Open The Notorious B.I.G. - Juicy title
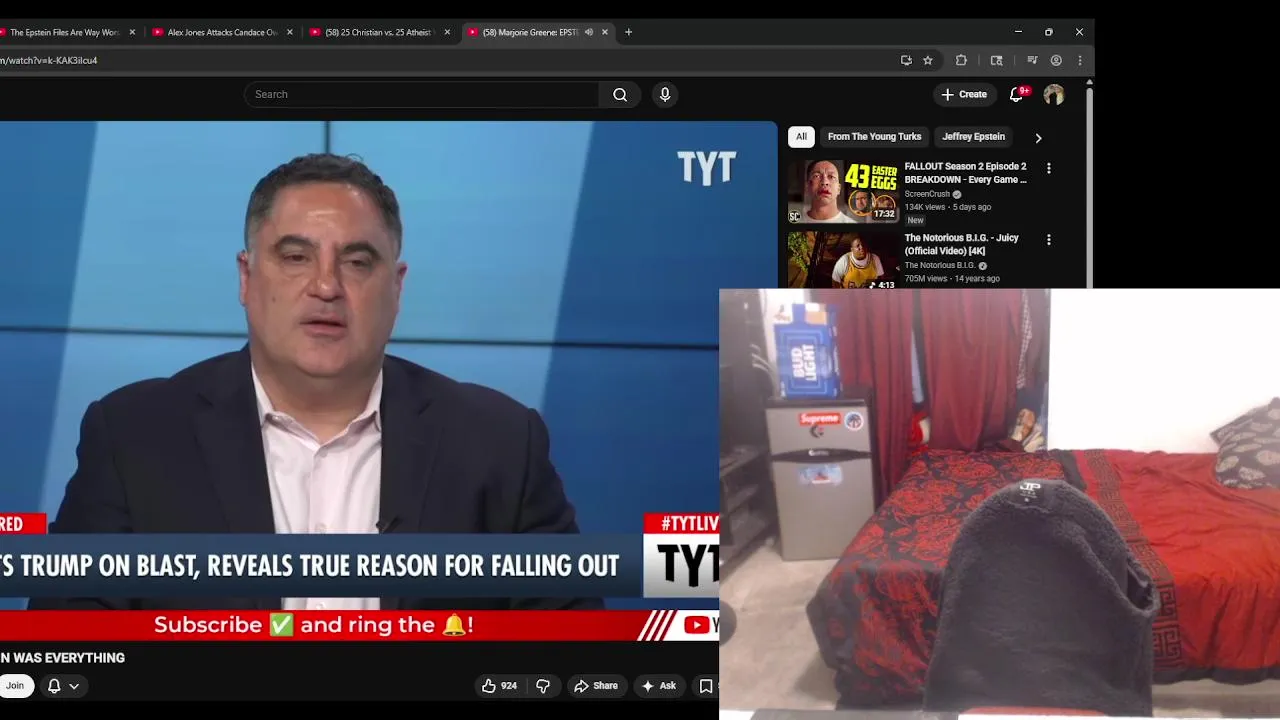The height and width of the screenshot is (720, 1280). pyautogui.click(x=961, y=244)
